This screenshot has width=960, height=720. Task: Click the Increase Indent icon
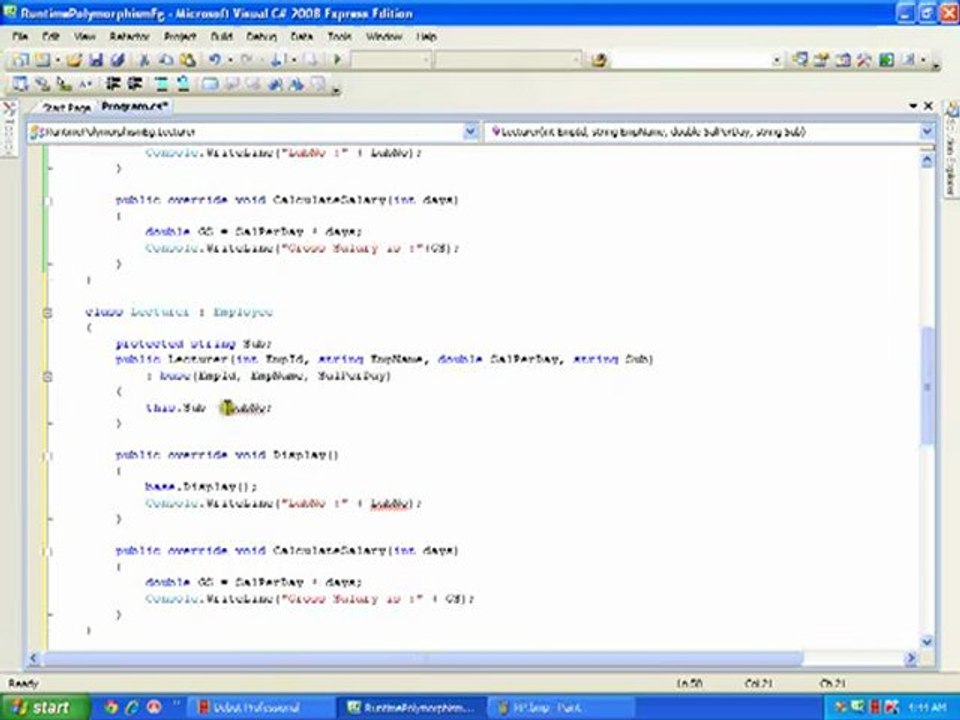tap(134, 84)
